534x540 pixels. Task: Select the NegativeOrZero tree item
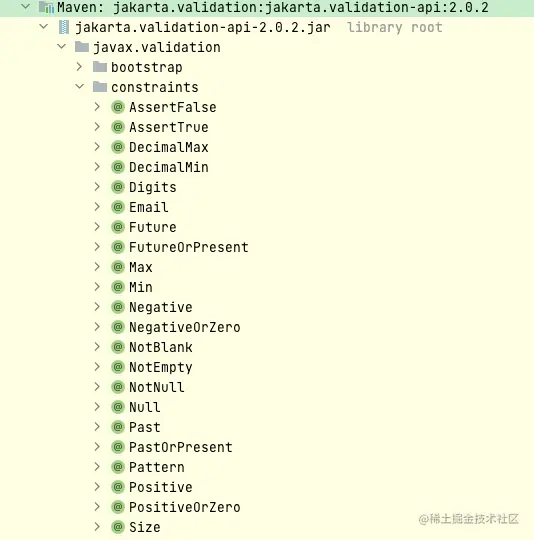pyautogui.click(x=185, y=327)
